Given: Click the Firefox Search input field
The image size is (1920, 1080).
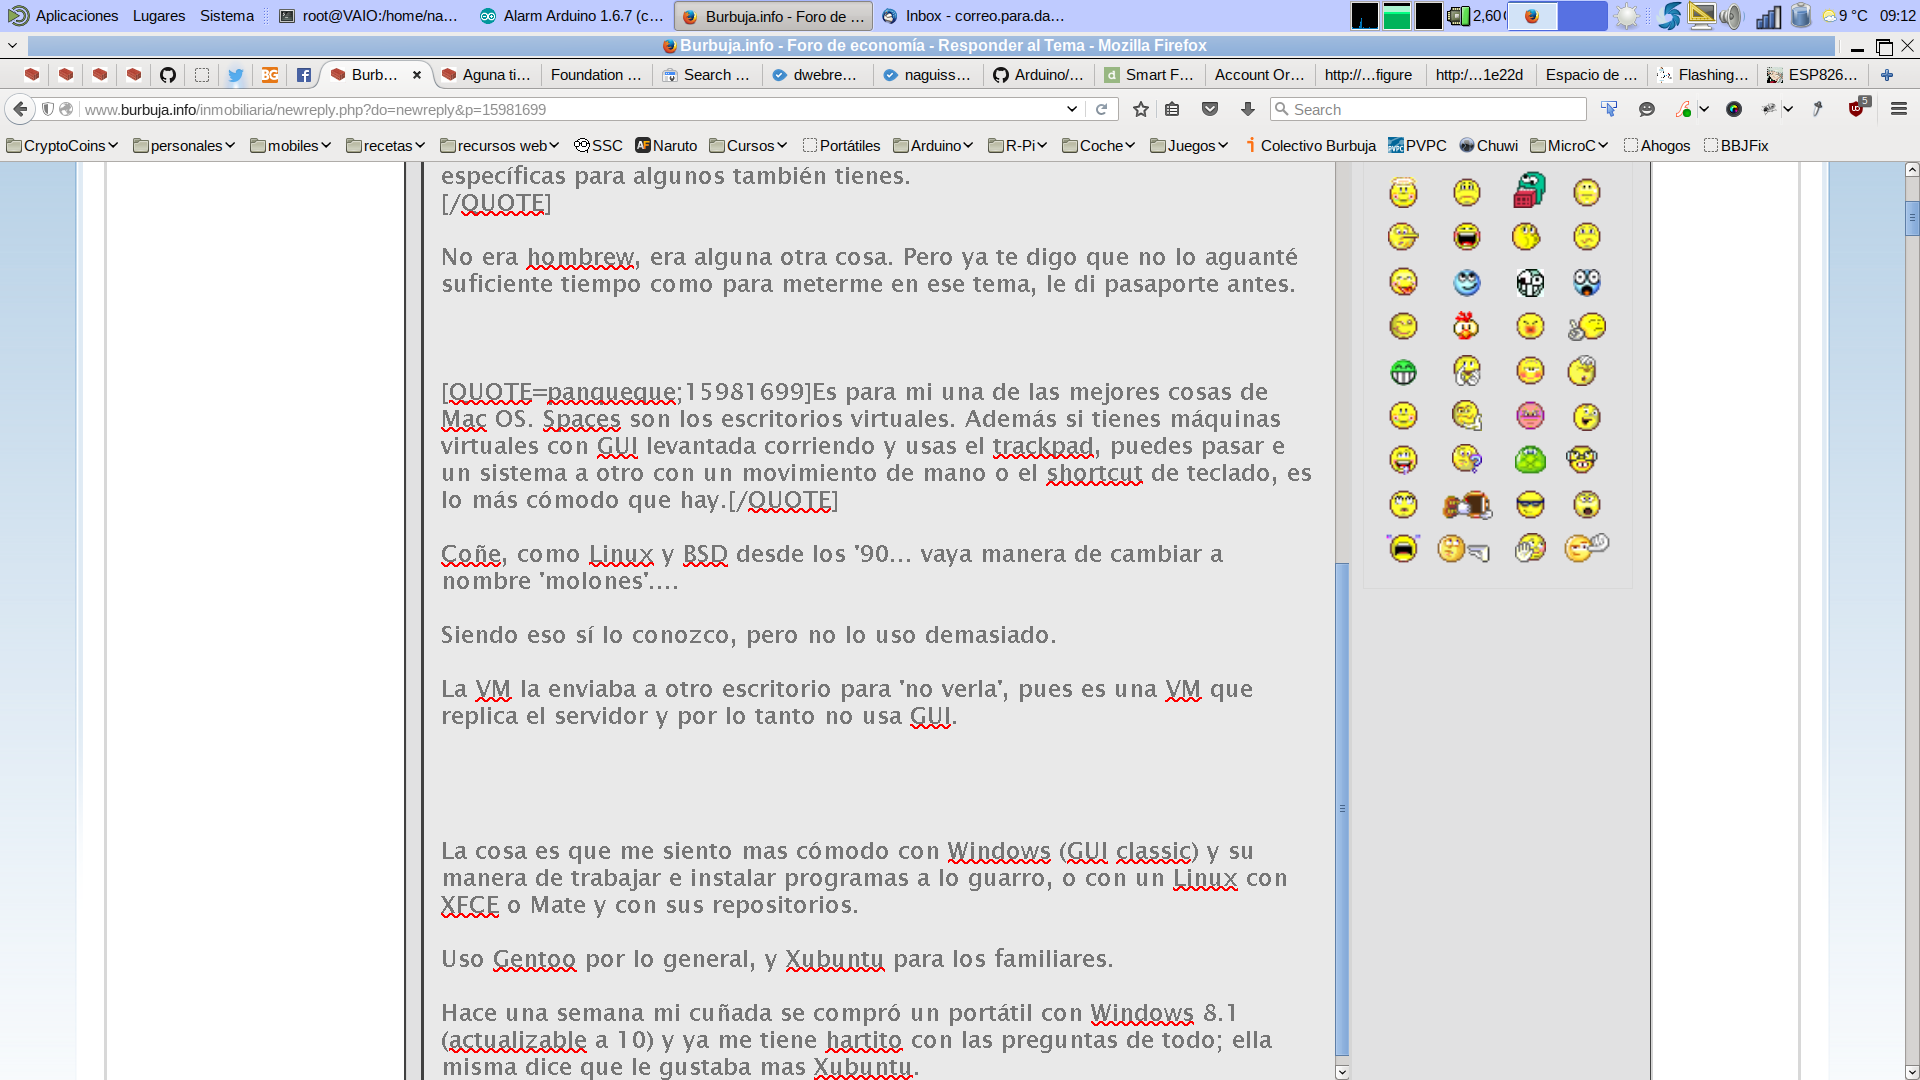Looking at the screenshot, I should click(x=1428, y=110).
